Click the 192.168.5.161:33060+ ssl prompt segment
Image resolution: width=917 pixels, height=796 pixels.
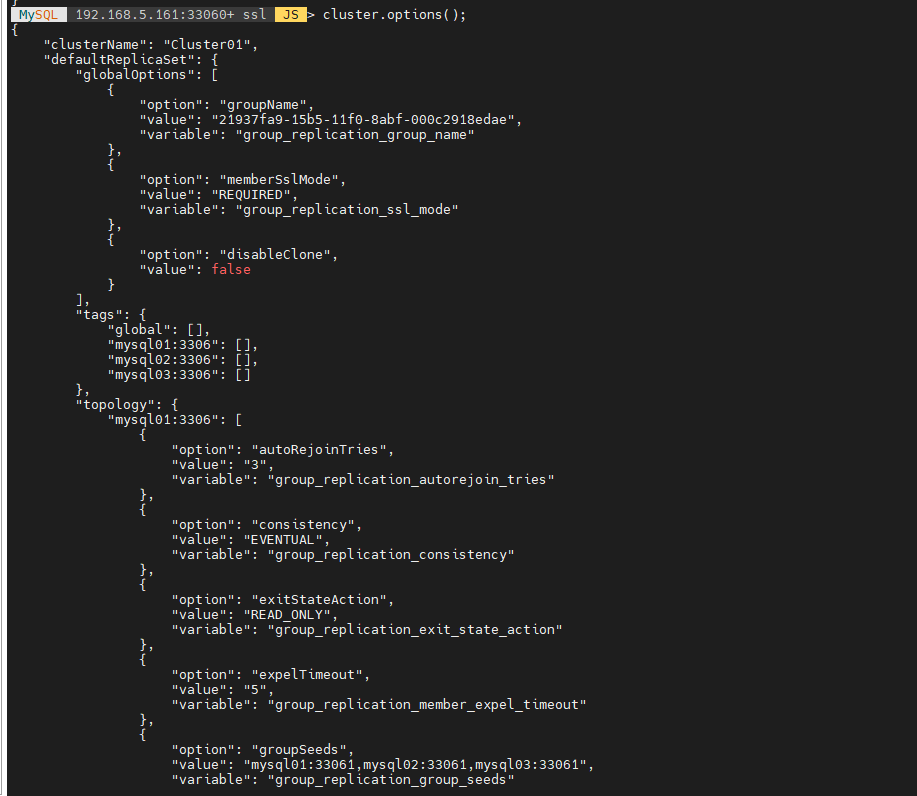(x=171, y=15)
